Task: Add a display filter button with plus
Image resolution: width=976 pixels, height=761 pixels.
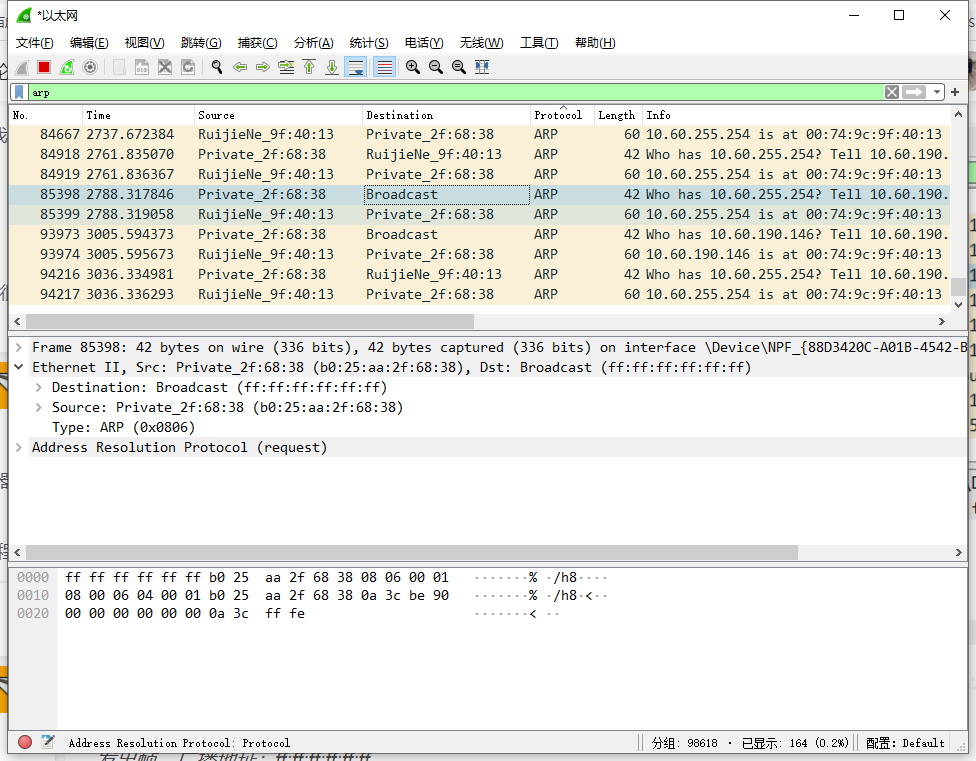Action: click(955, 92)
